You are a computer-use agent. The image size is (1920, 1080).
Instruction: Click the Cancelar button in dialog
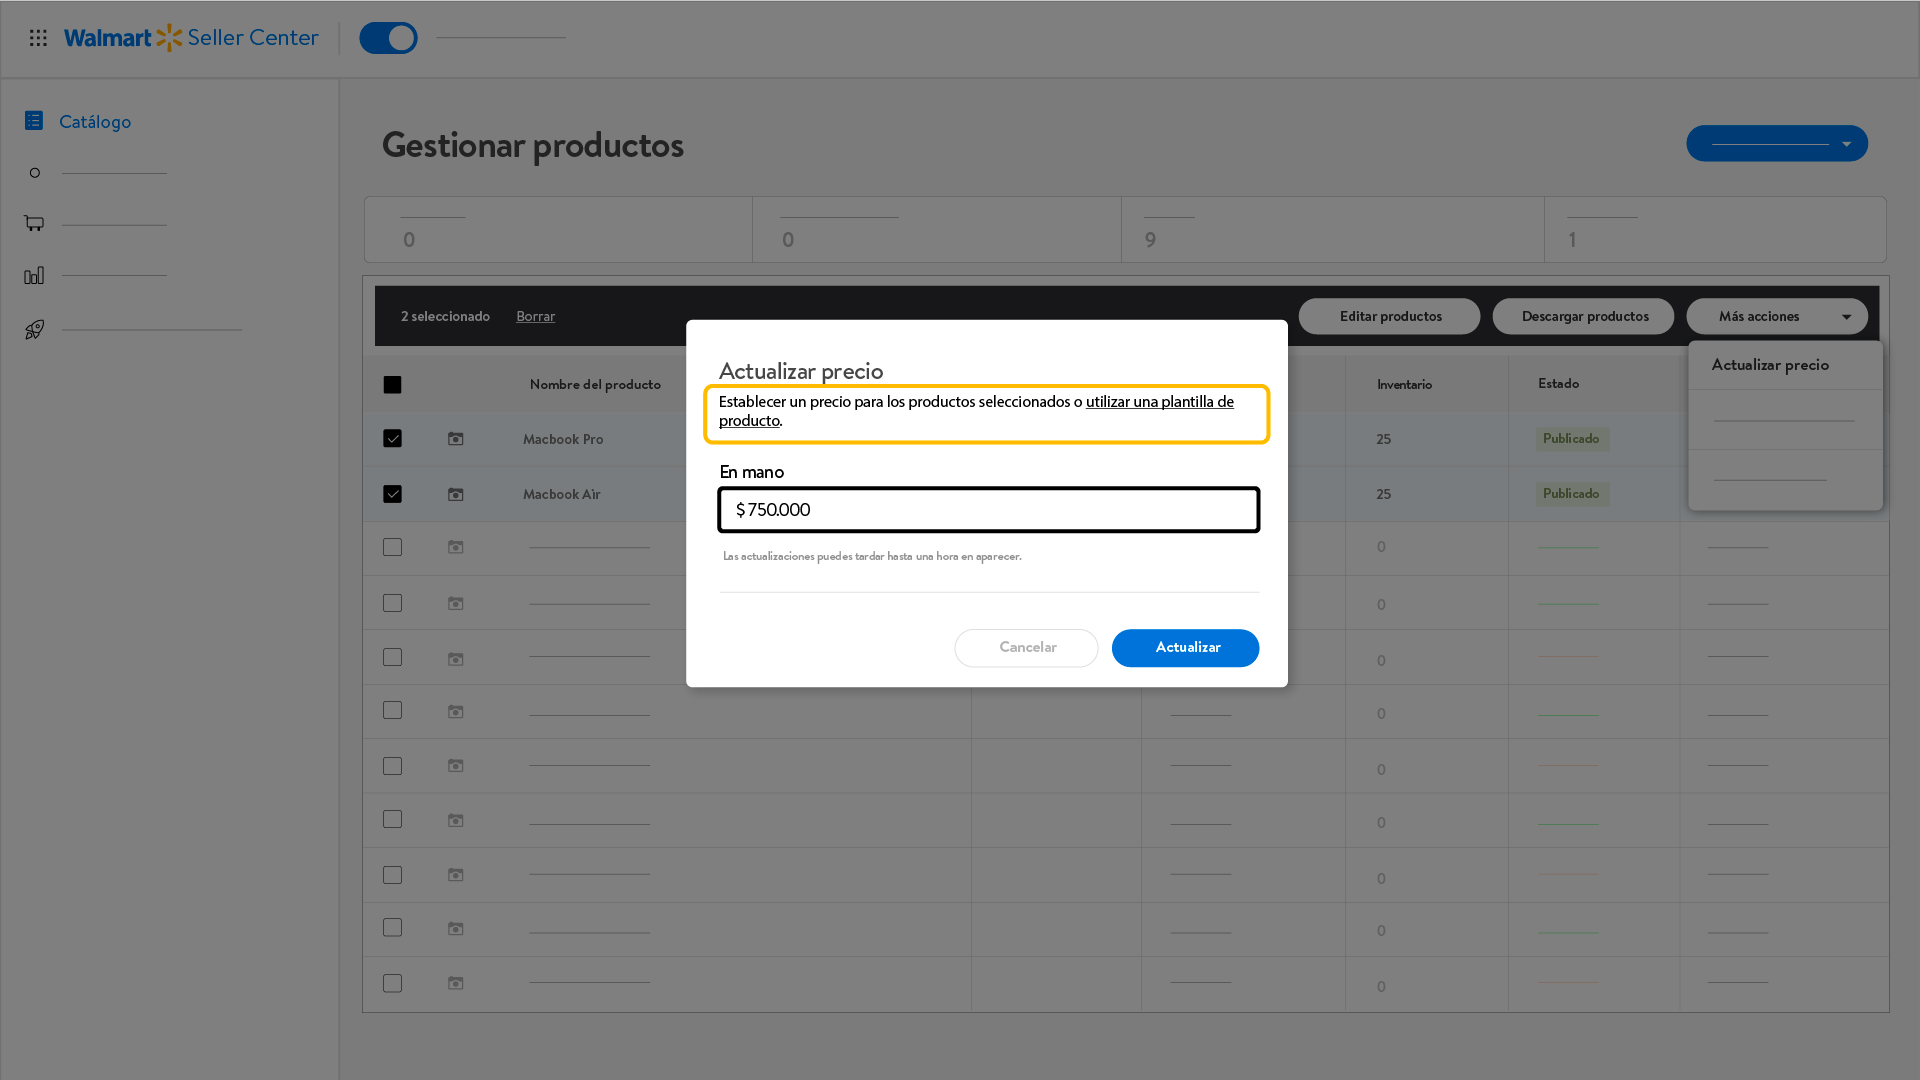1026,648
